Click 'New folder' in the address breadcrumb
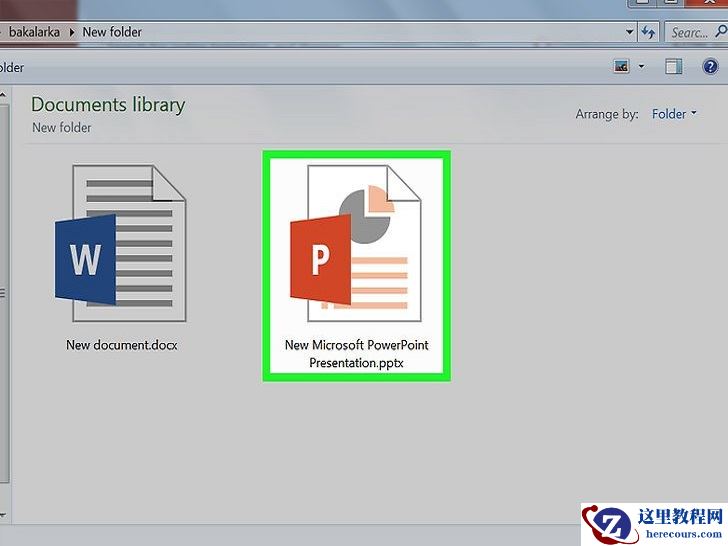Screen dimensions: 728x546 coord(112,32)
